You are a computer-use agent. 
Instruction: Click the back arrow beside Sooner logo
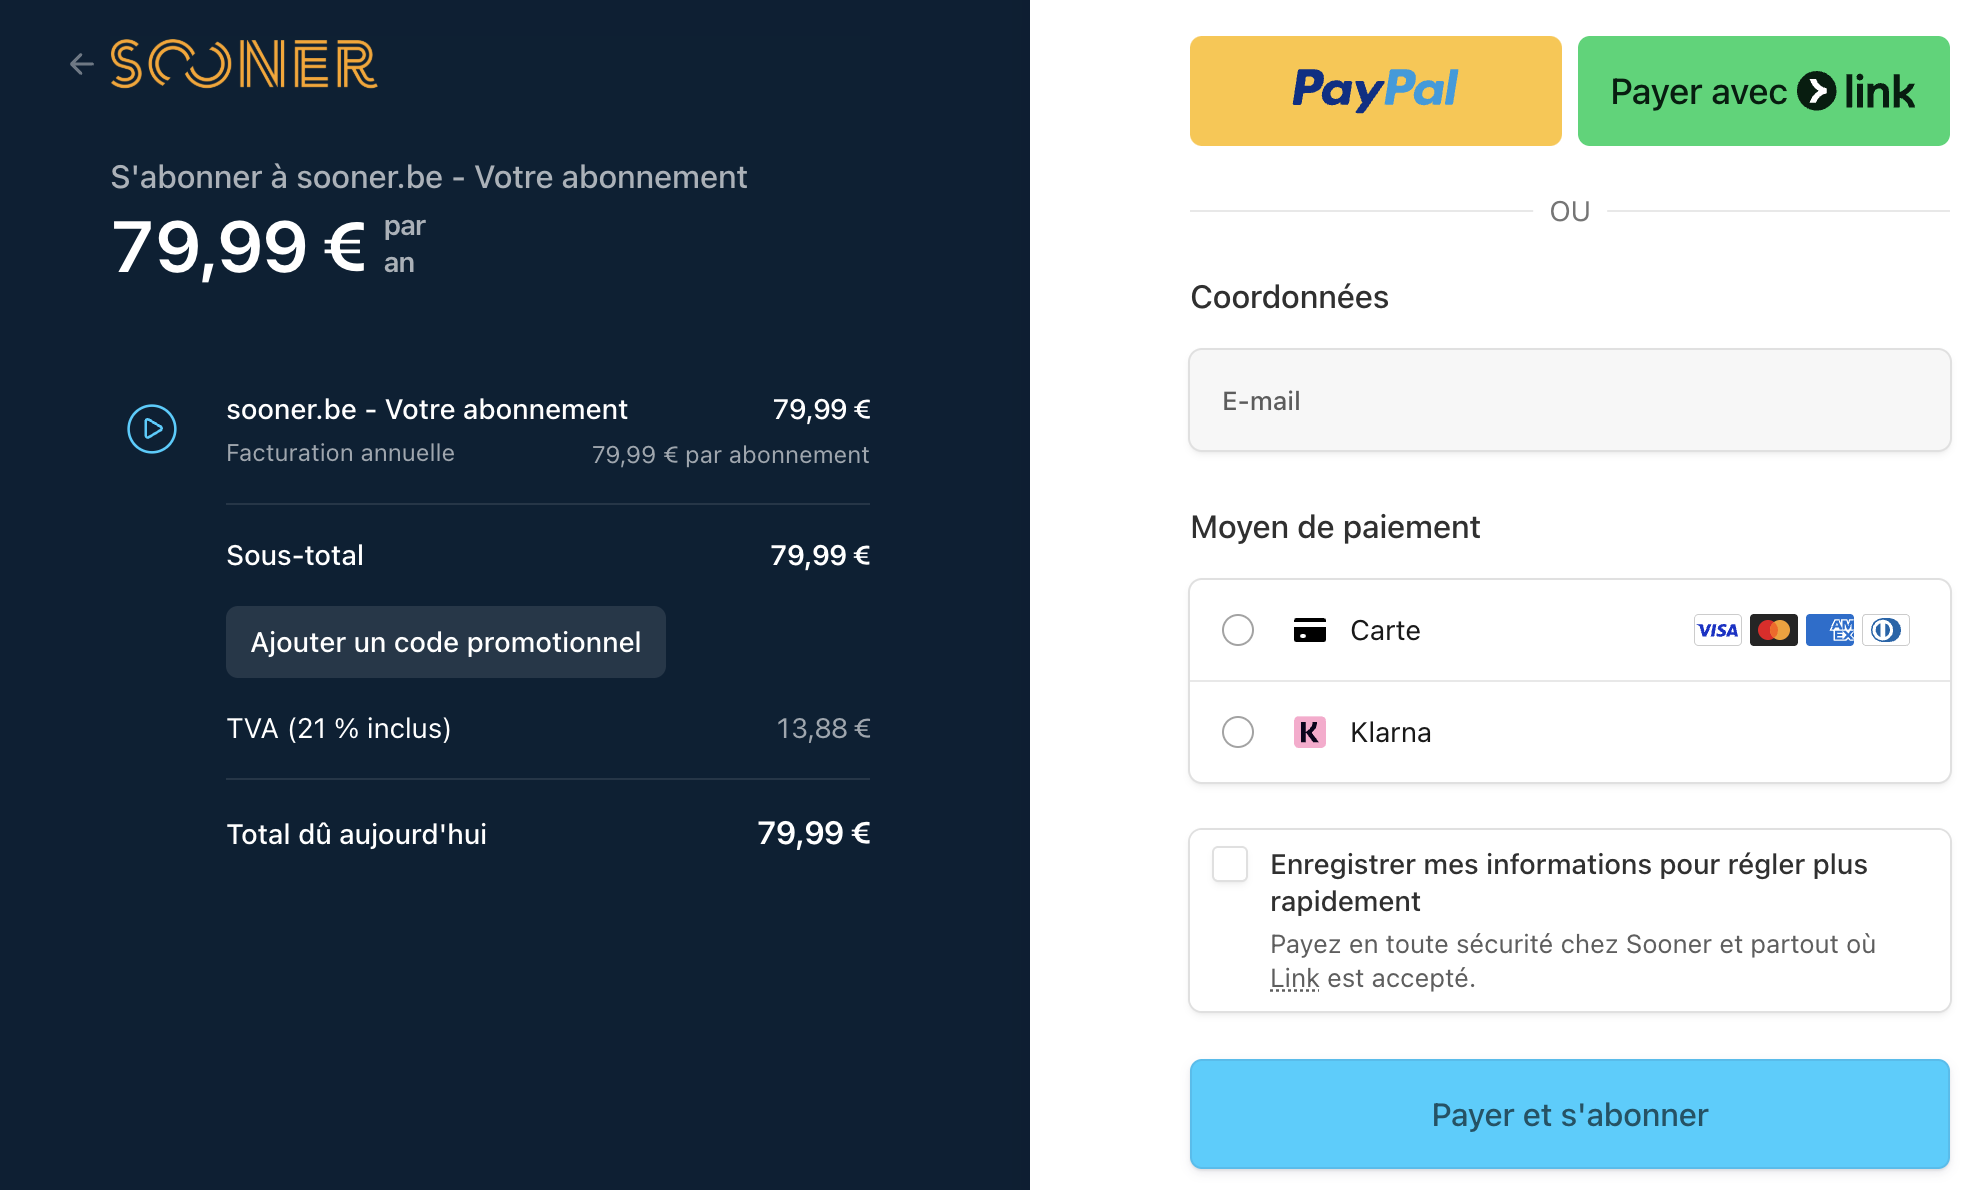click(x=81, y=65)
